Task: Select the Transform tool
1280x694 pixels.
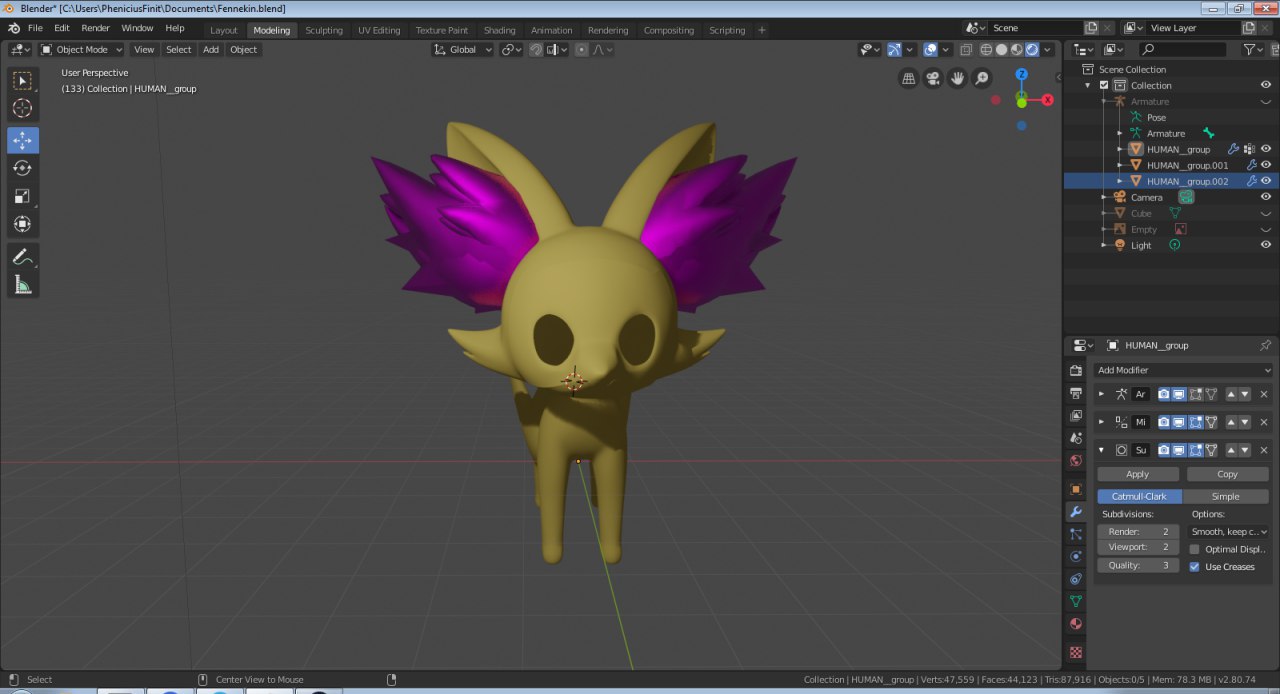Action: (22, 224)
